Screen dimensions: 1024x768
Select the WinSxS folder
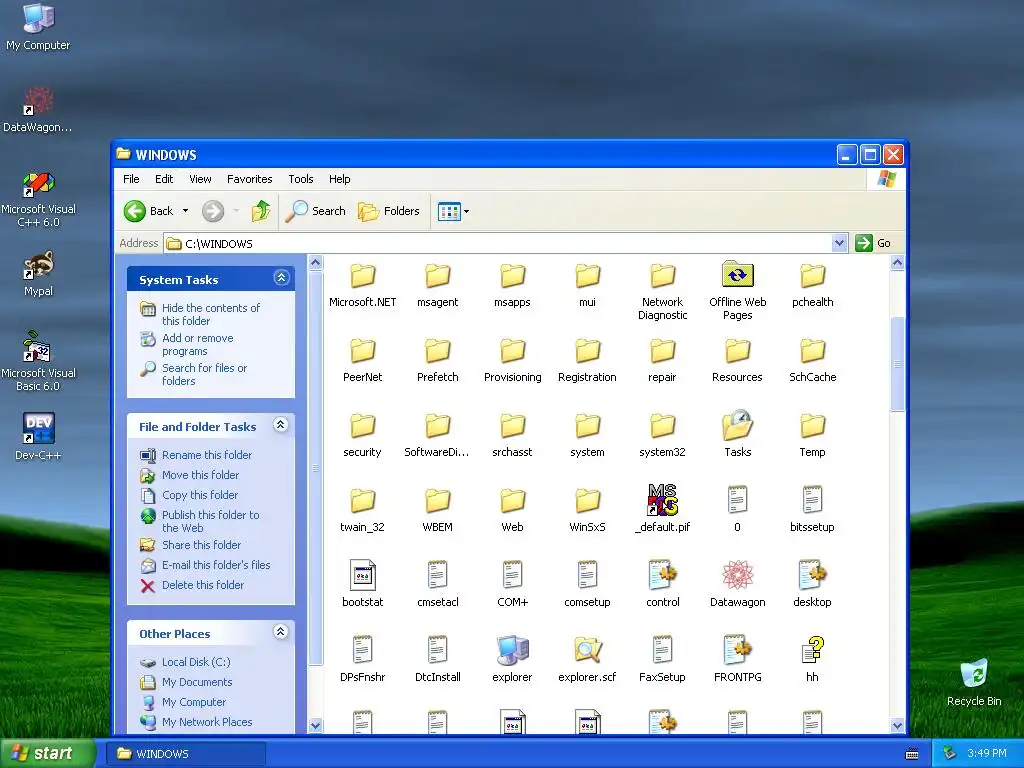pyautogui.click(x=587, y=510)
